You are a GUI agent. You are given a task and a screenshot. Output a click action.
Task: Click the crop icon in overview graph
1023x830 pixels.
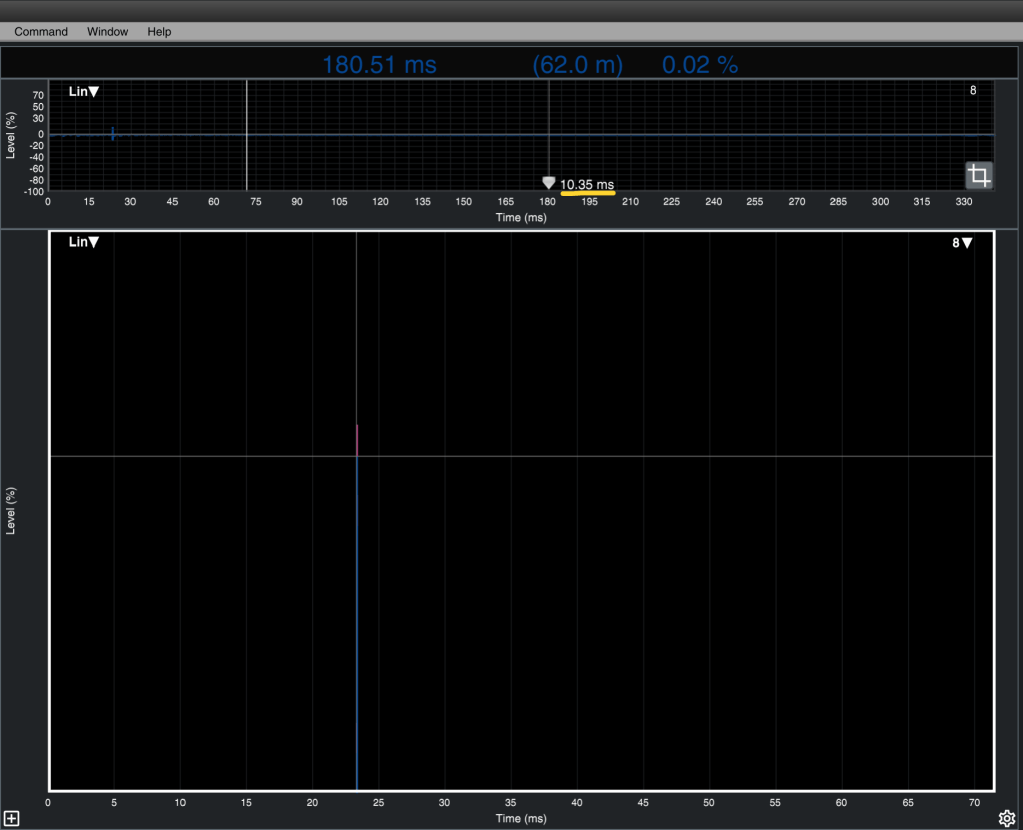point(979,176)
